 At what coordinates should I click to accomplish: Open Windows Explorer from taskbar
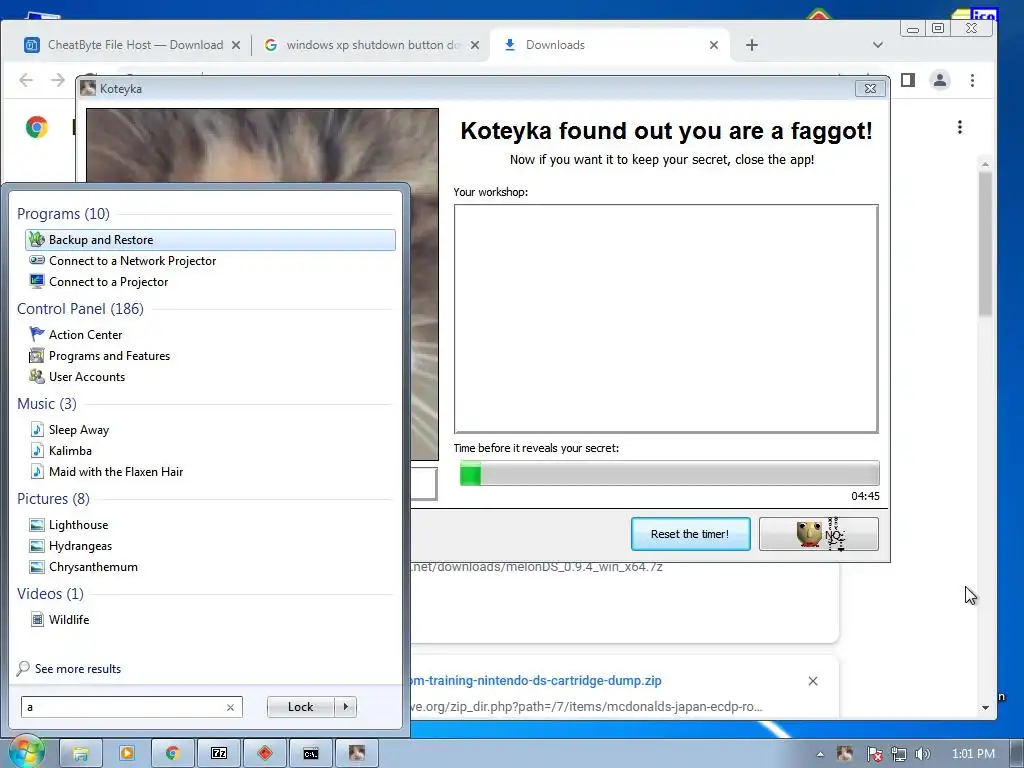tap(81, 754)
